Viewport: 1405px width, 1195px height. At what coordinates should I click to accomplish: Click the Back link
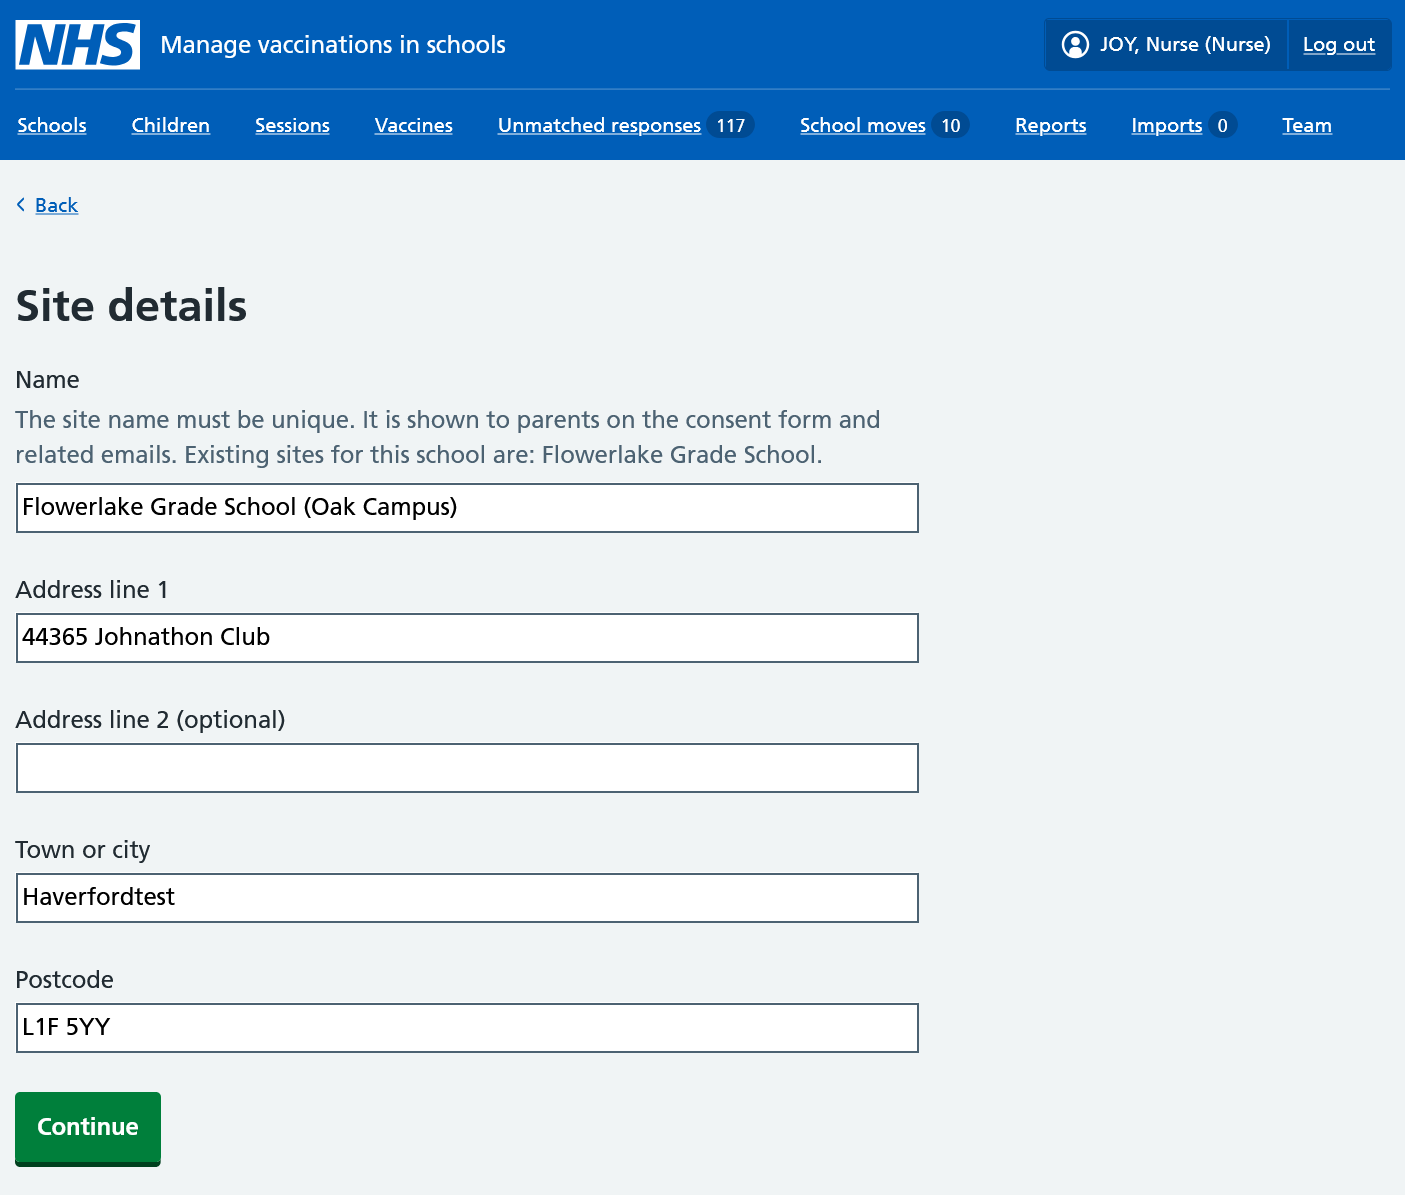point(56,205)
